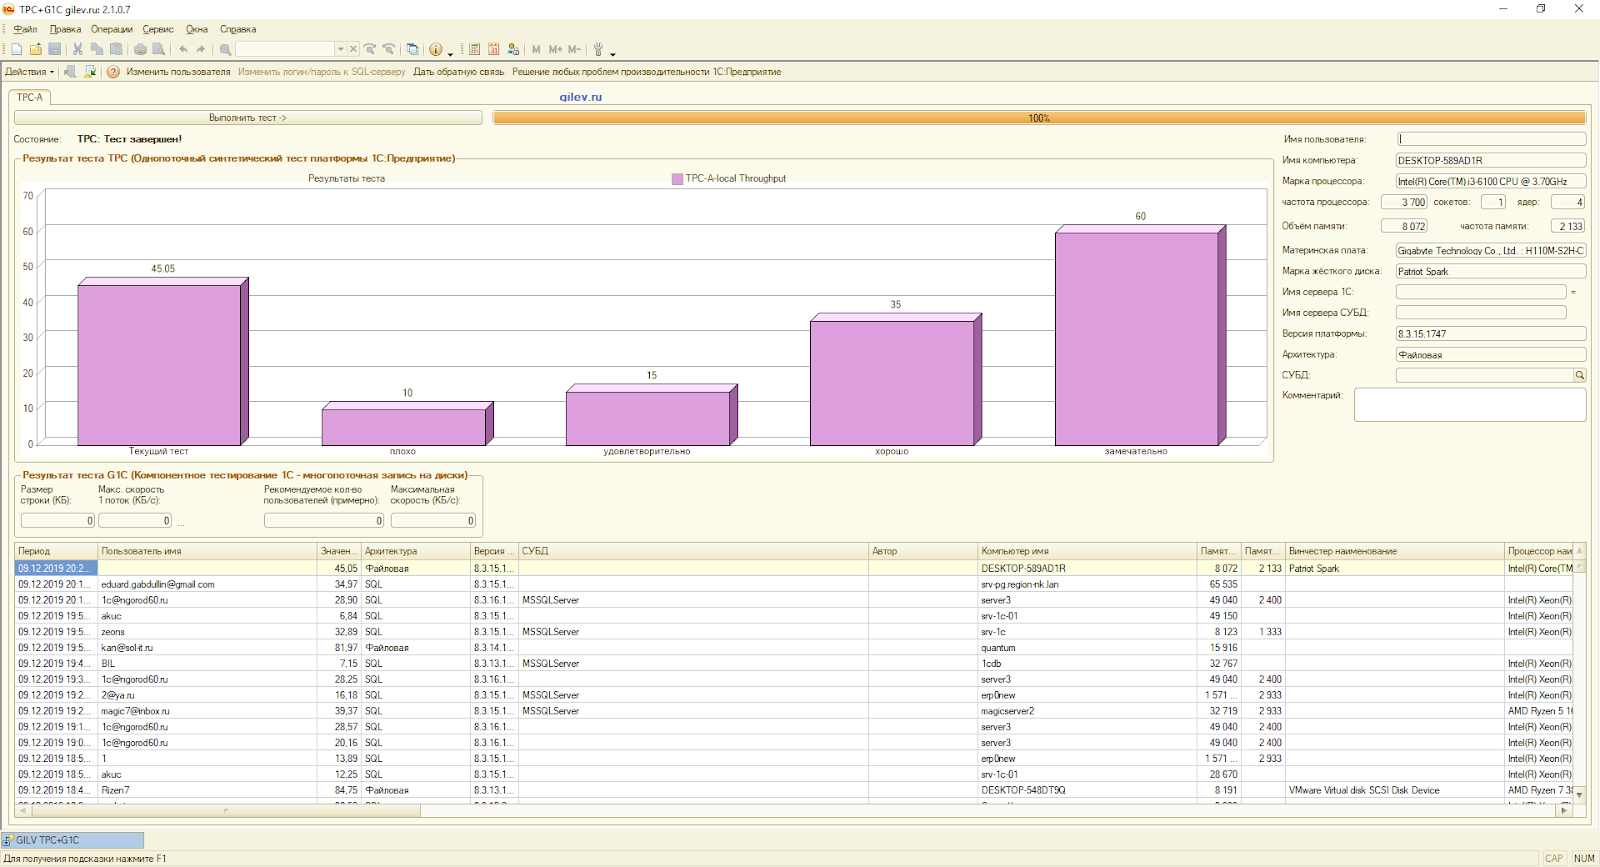This screenshot has width=1600, height=867.
Task: Click Дать обратную связь button
Action: pyautogui.click(x=458, y=72)
